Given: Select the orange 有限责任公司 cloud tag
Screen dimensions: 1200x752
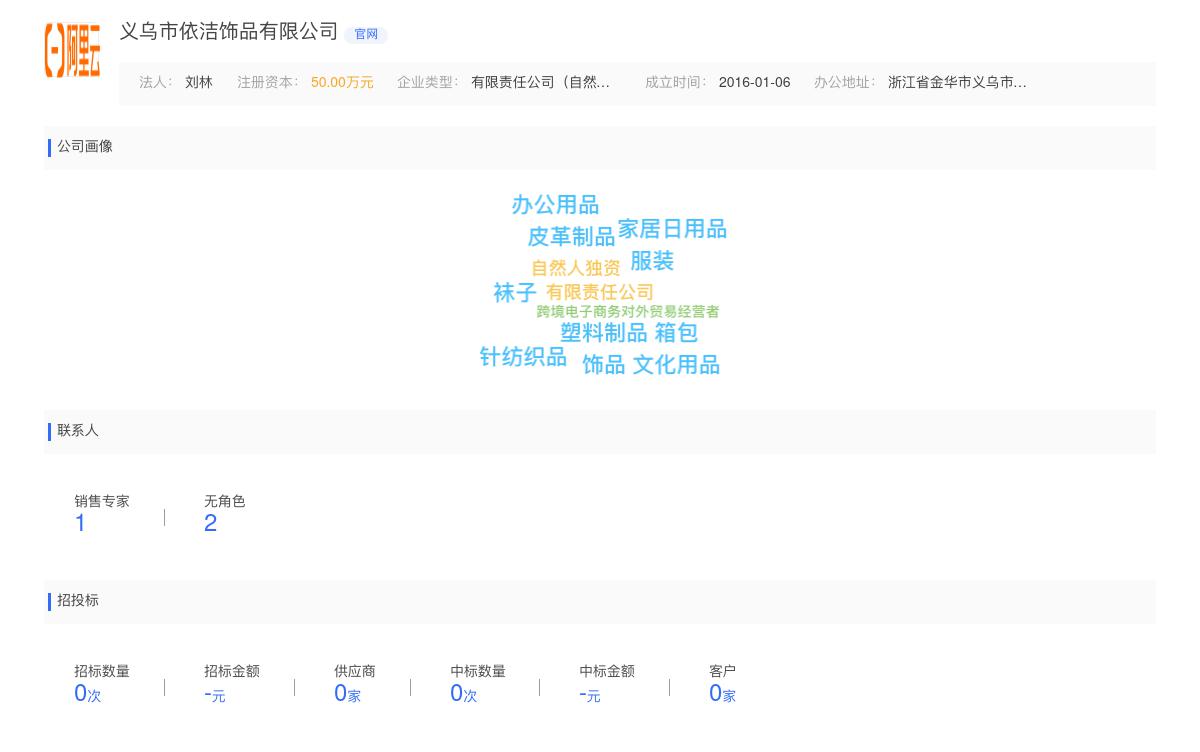Looking at the screenshot, I should (x=599, y=292).
